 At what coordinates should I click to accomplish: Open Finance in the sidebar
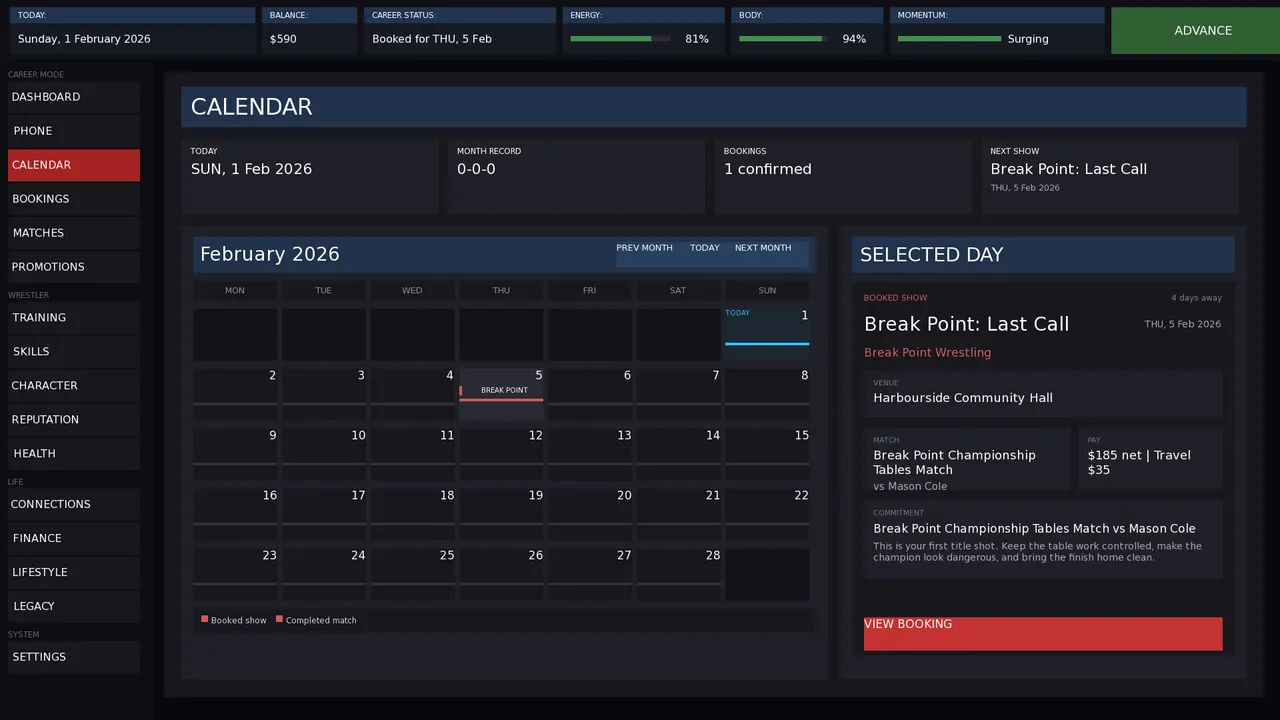point(74,538)
